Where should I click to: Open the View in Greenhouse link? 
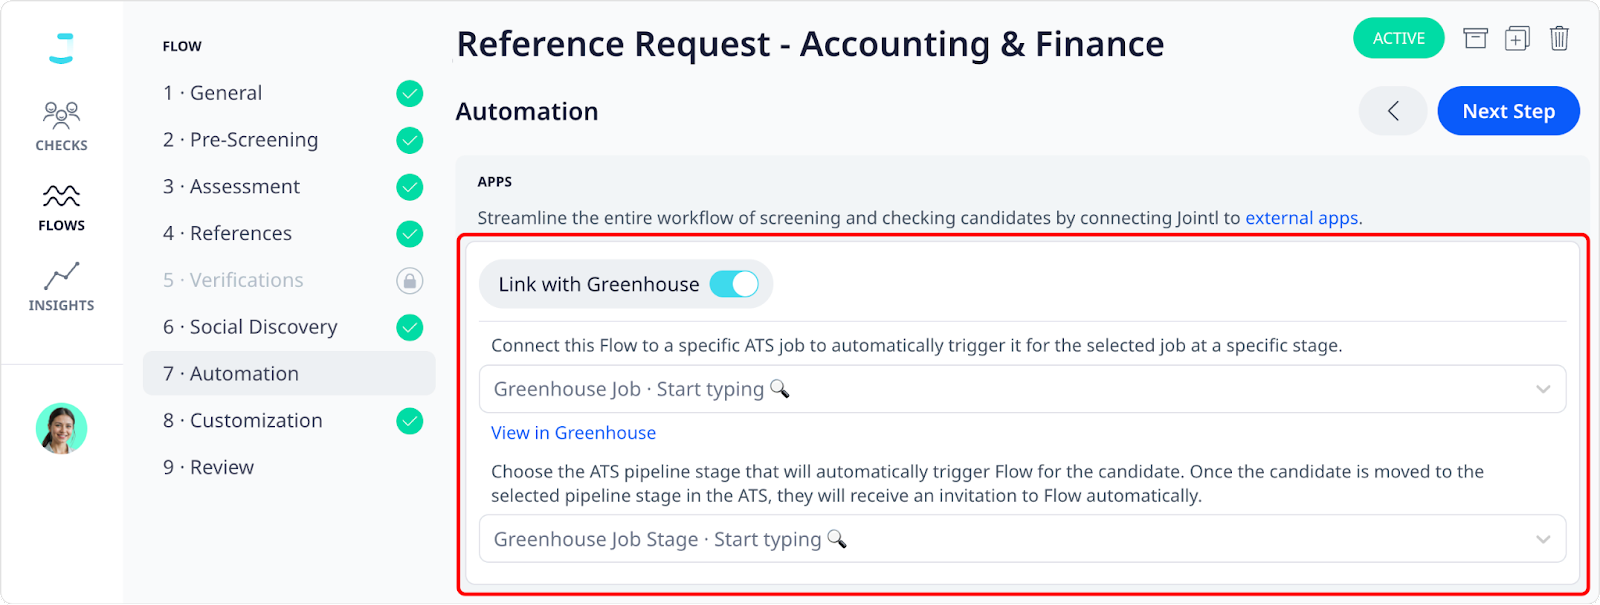pos(573,433)
